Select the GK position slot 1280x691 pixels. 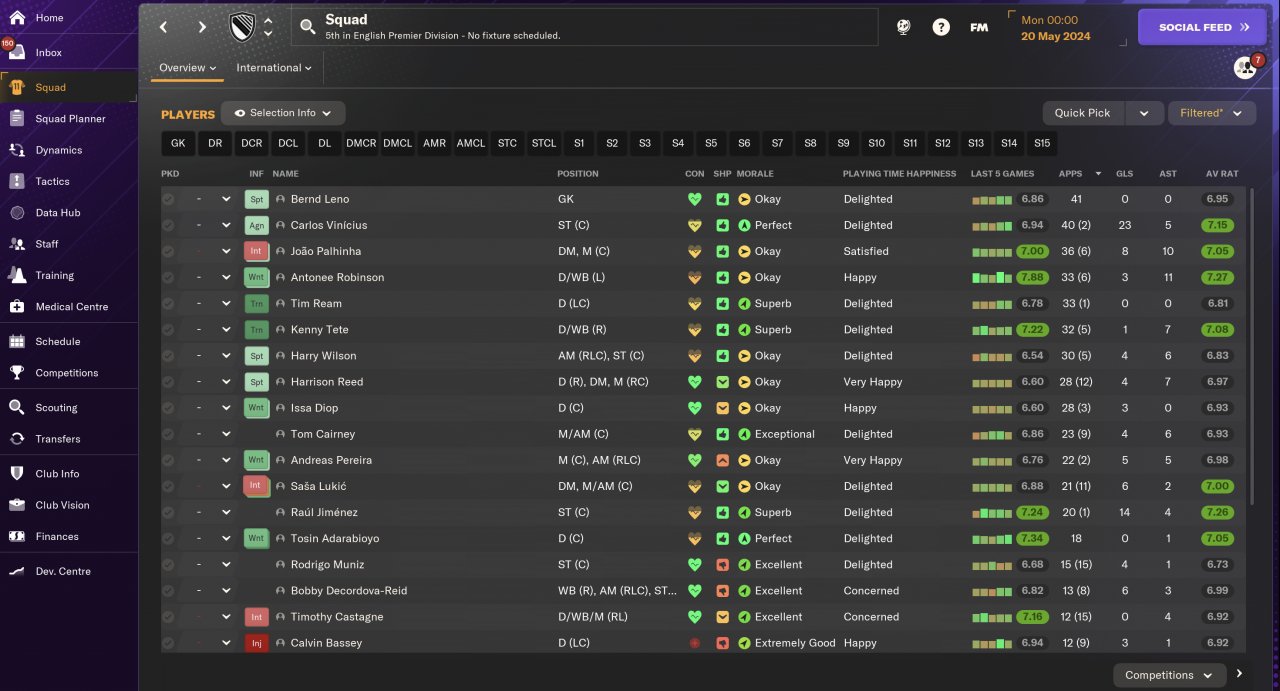coord(178,143)
